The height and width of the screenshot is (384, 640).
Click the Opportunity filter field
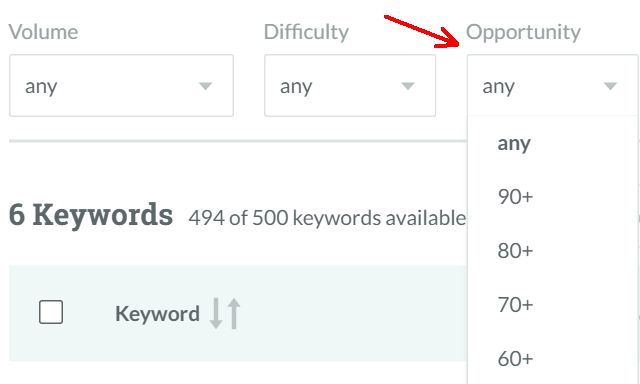(x=552, y=86)
